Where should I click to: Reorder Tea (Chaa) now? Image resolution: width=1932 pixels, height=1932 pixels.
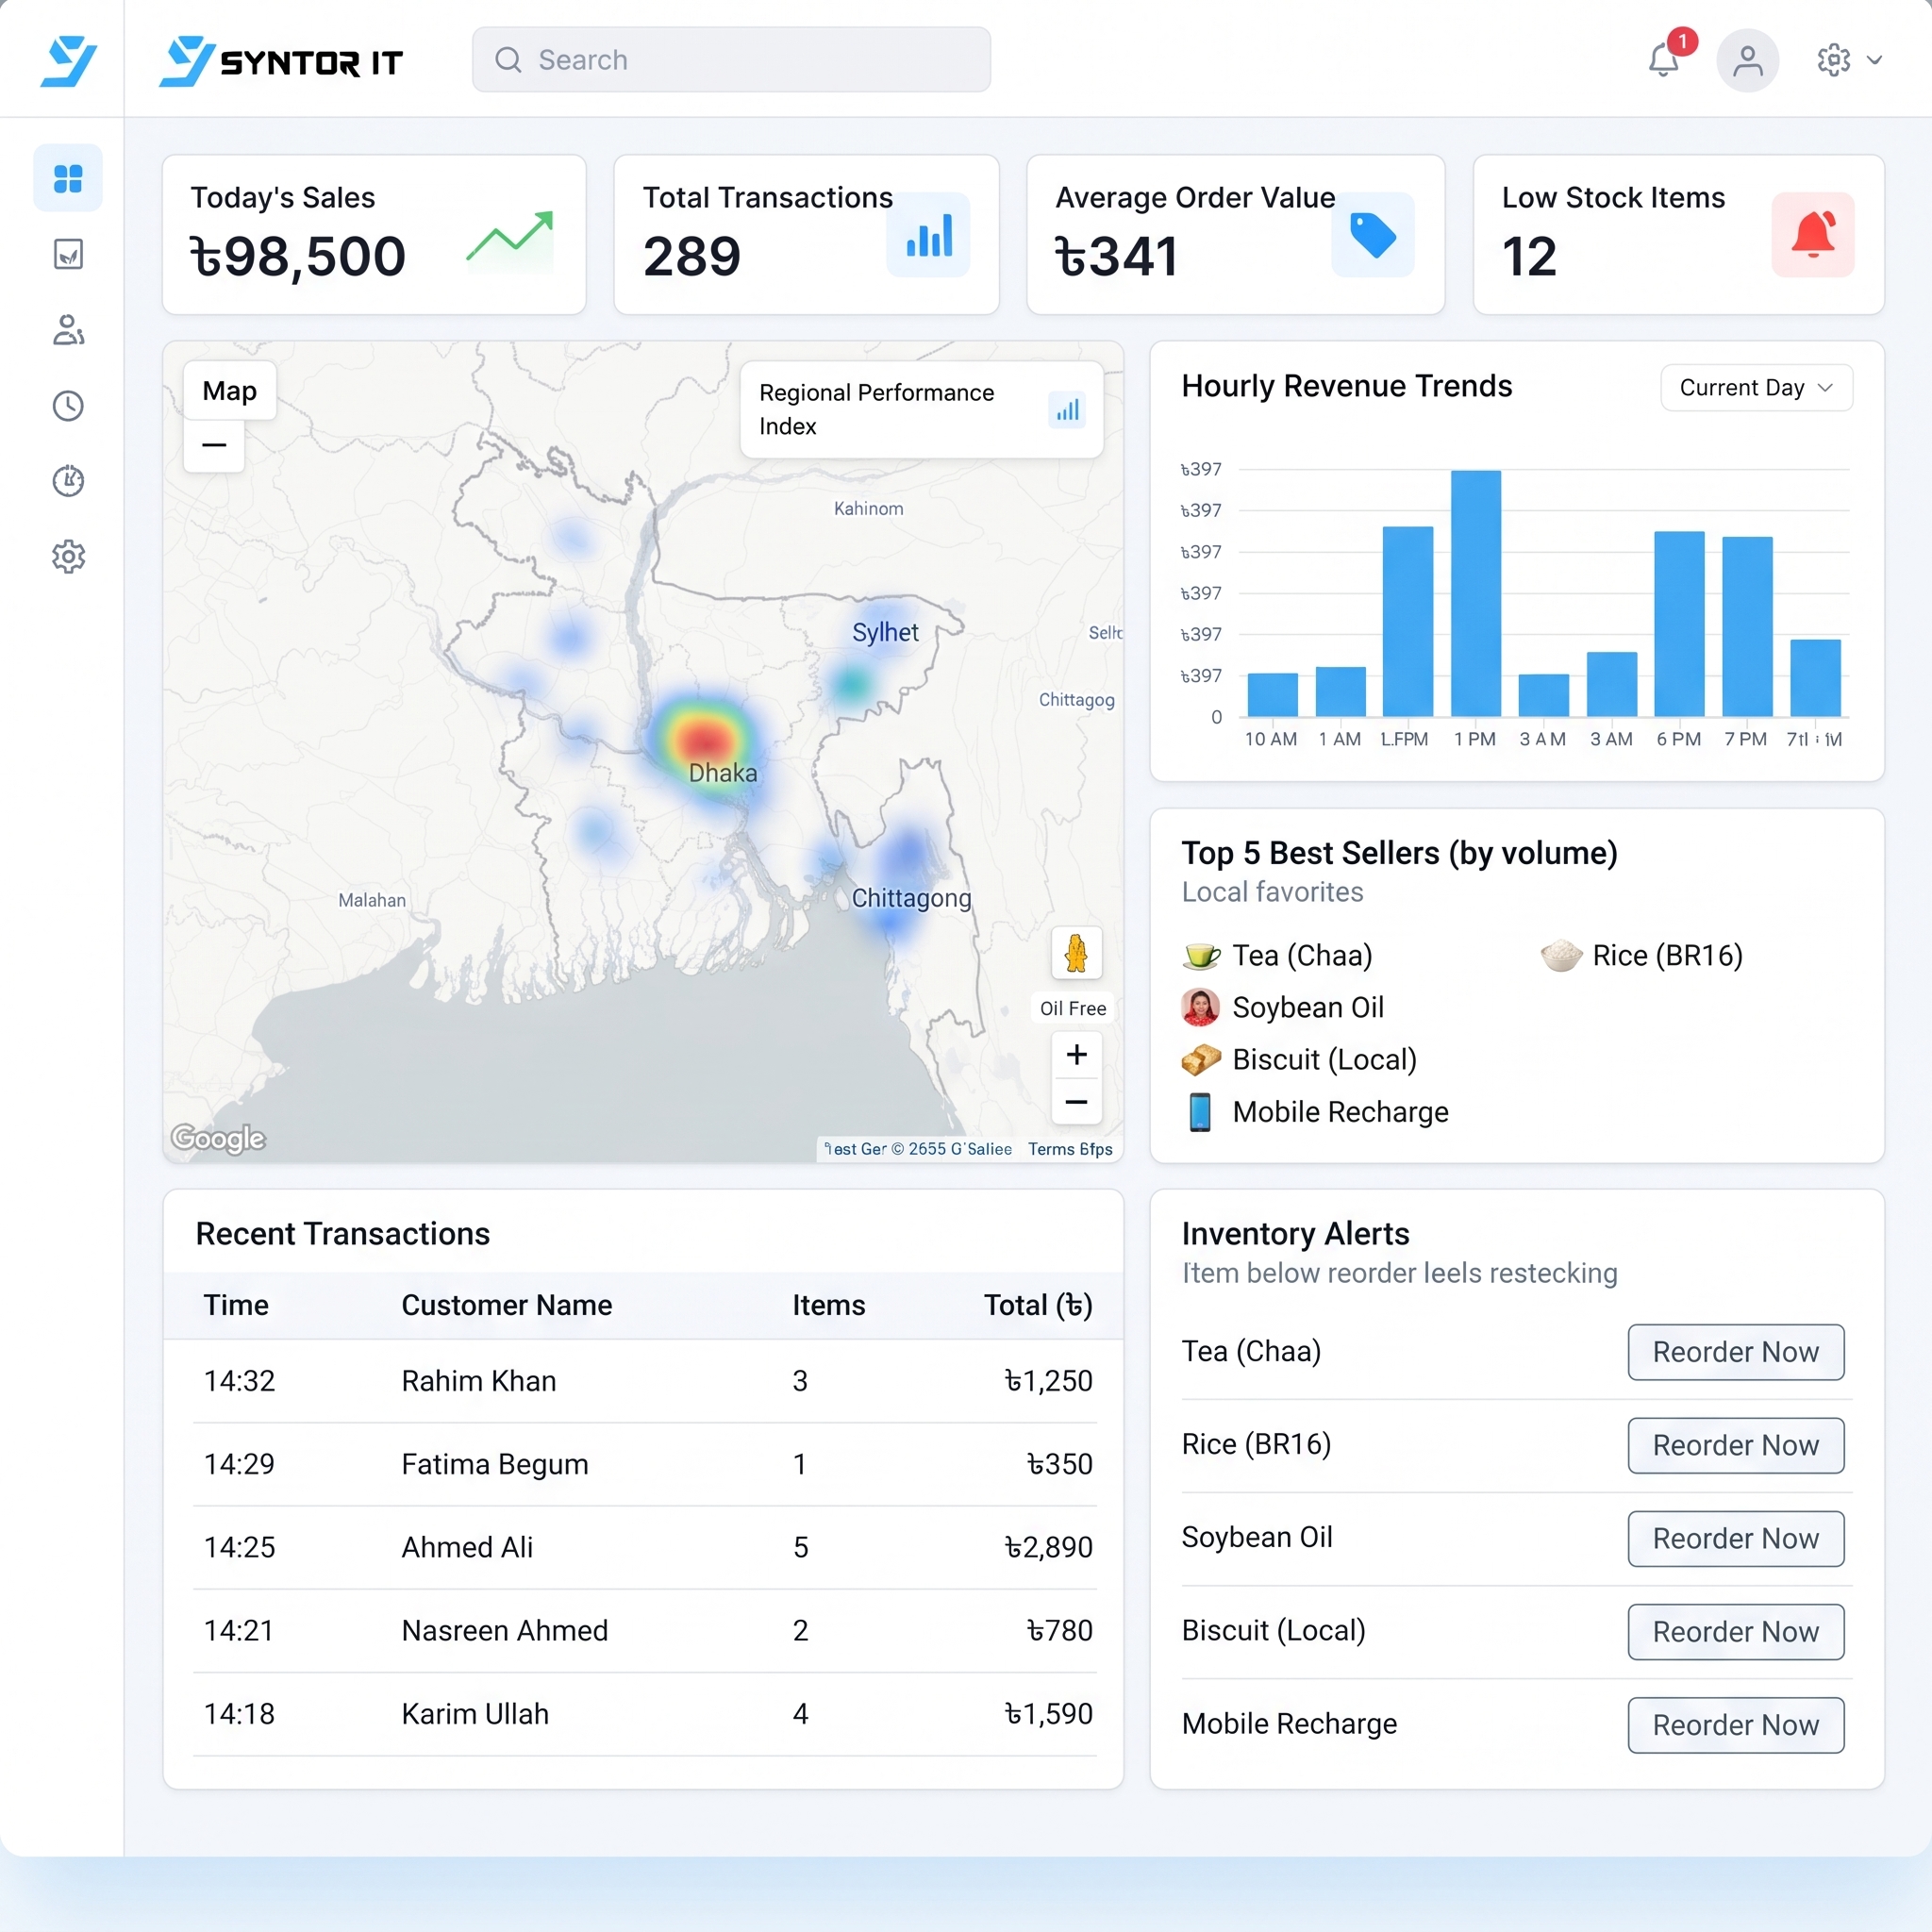[x=1735, y=1352]
